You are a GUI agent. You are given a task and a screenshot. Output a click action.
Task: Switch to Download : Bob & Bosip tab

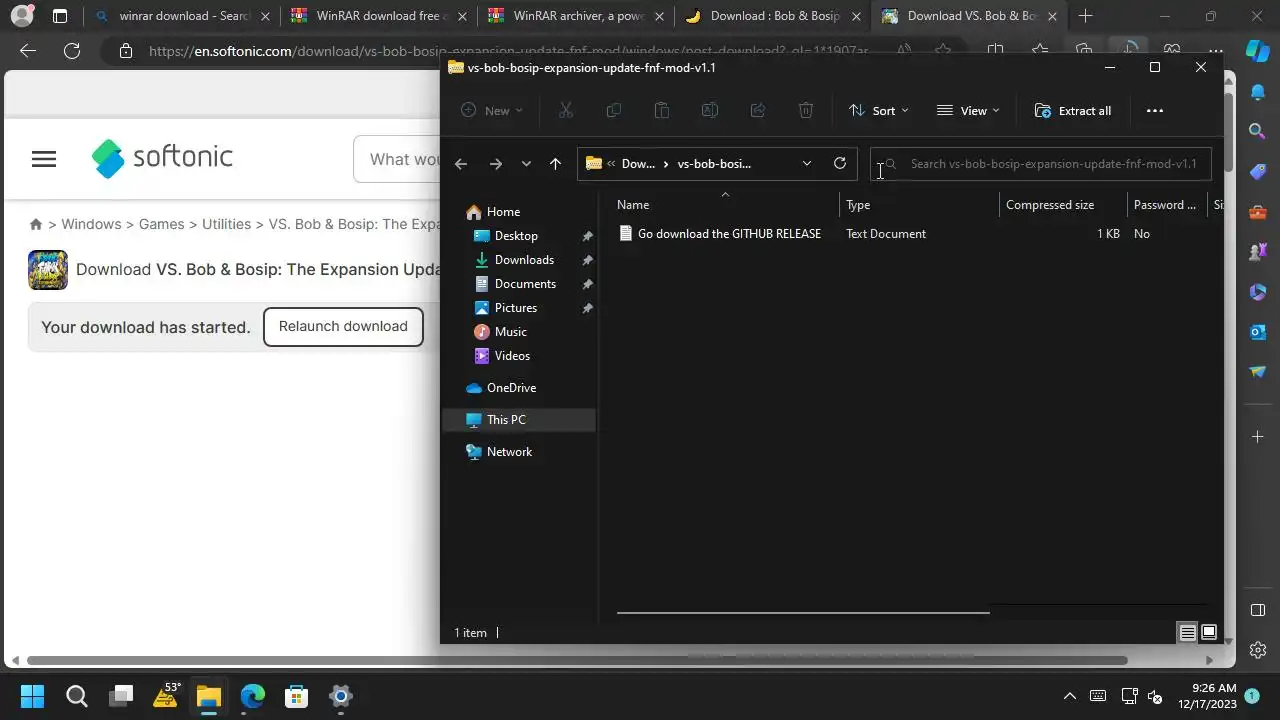click(773, 16)
